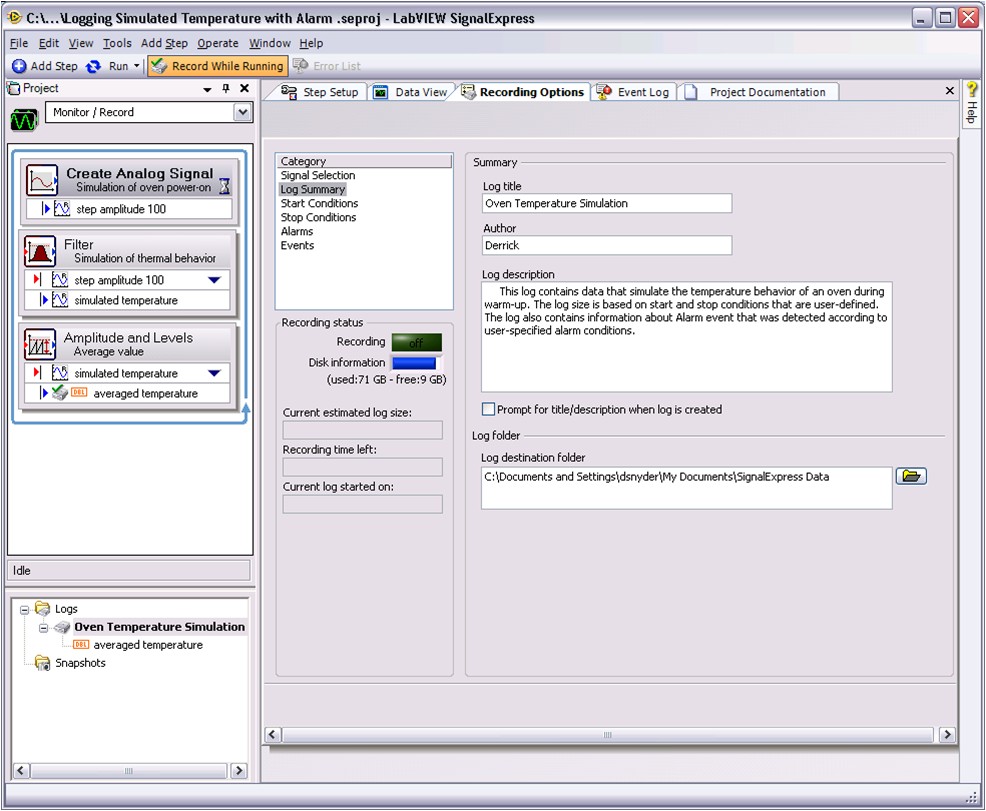Open the log destination folder browse icon

coord(910,476)
